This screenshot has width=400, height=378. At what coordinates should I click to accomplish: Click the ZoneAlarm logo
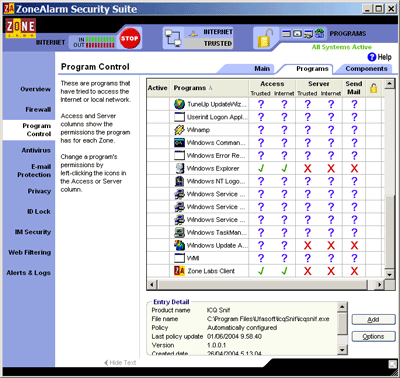click(20, 28)
